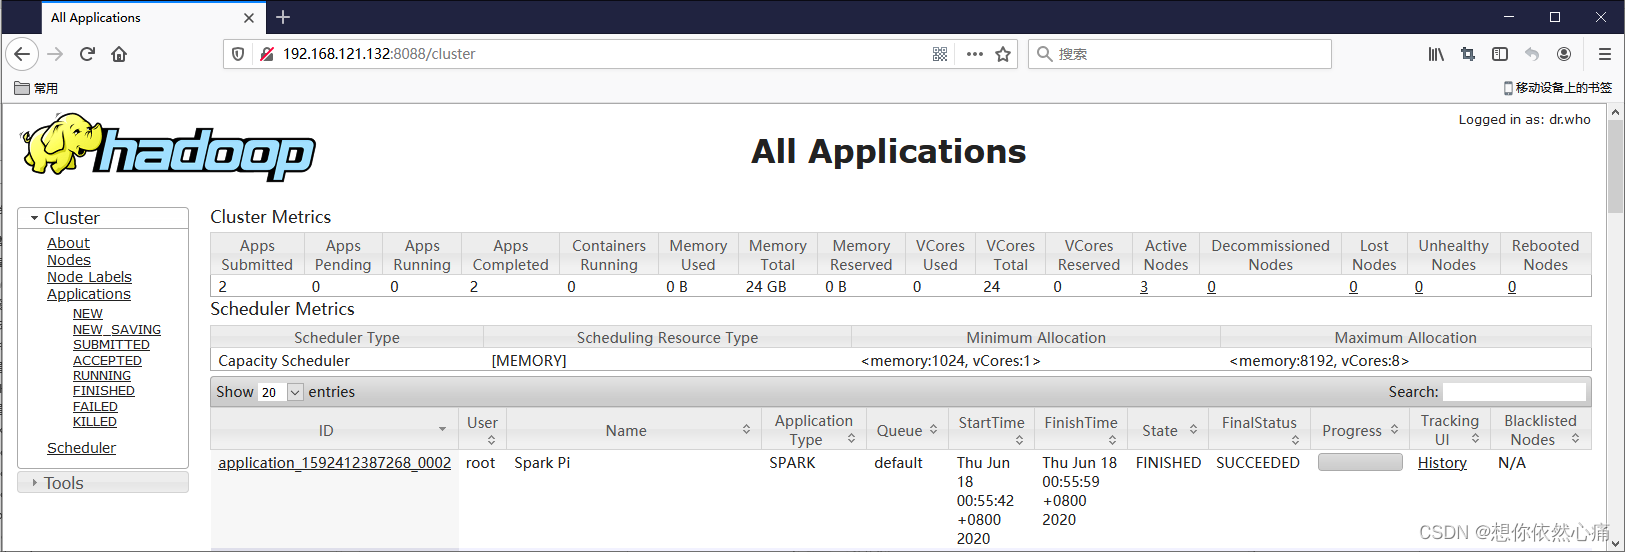Viewport: 1625px width, 552px height.
Task: Filter applications by NEW_SAVING state
Action: point(117,330)
